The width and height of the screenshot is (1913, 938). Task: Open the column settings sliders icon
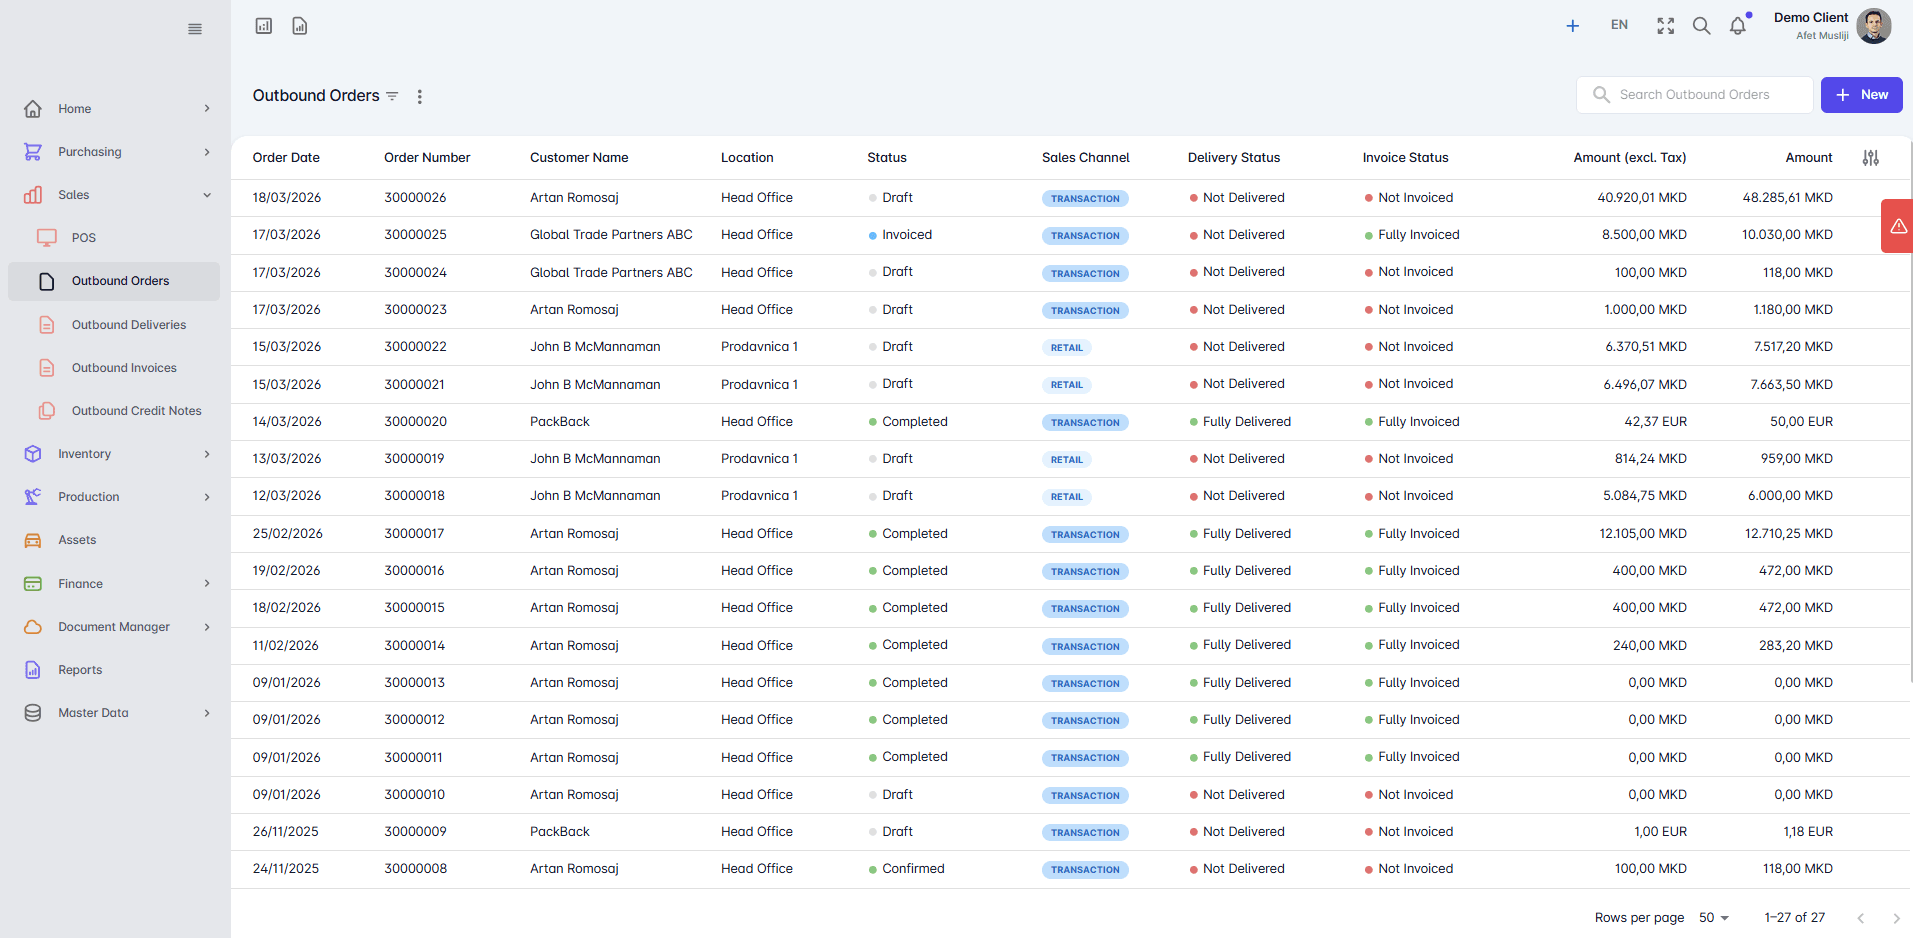click(1871, 158)
